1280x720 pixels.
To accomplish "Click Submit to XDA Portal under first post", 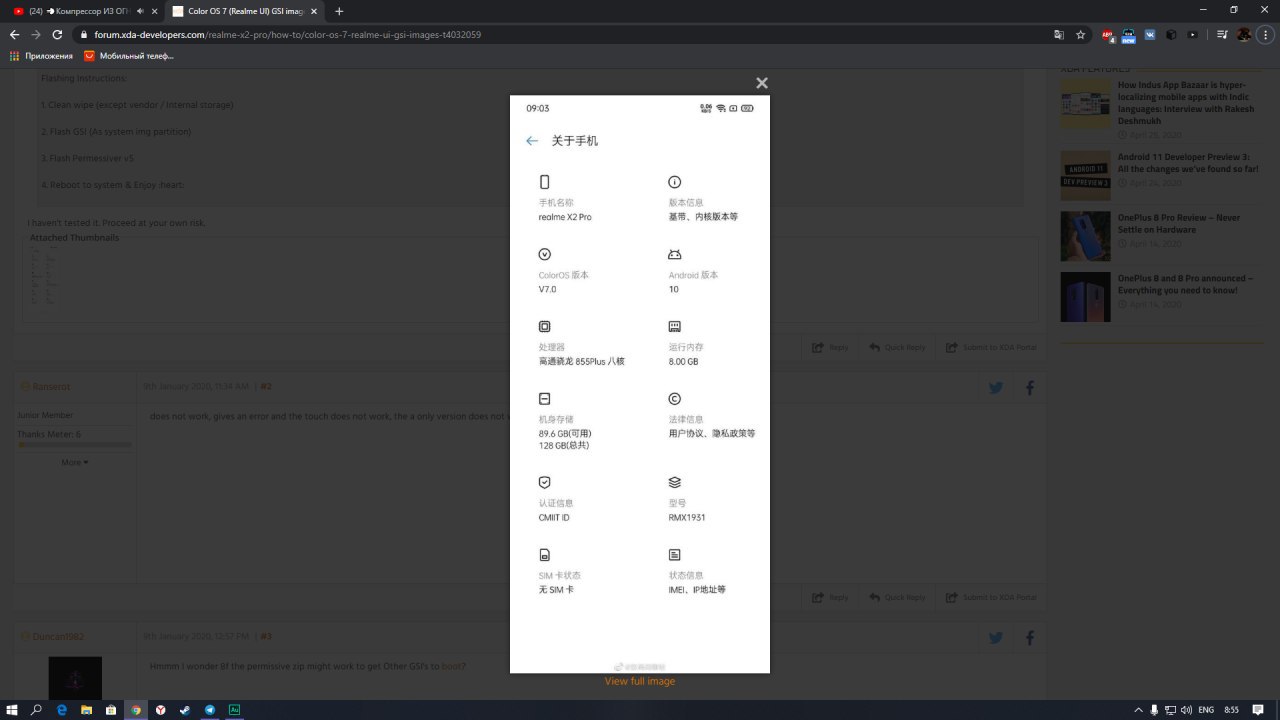I will [x=991, y=347].
